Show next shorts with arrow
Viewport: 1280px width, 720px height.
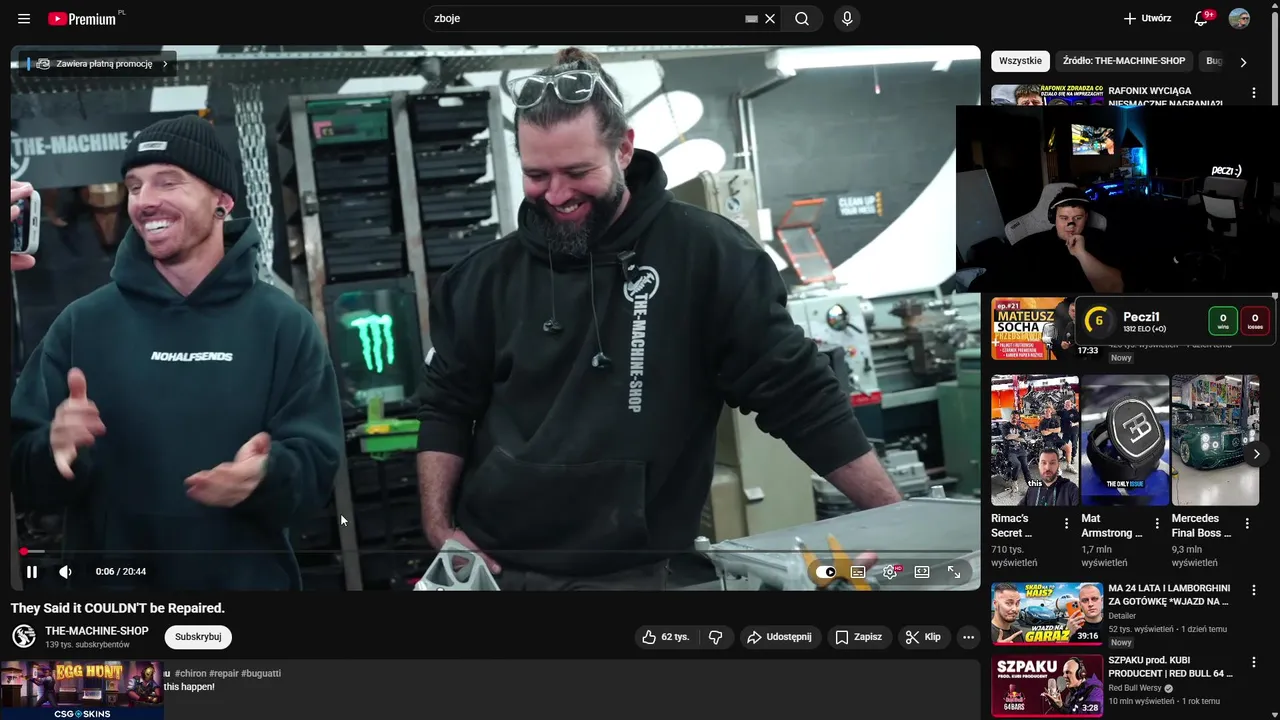click(1256, 454)
